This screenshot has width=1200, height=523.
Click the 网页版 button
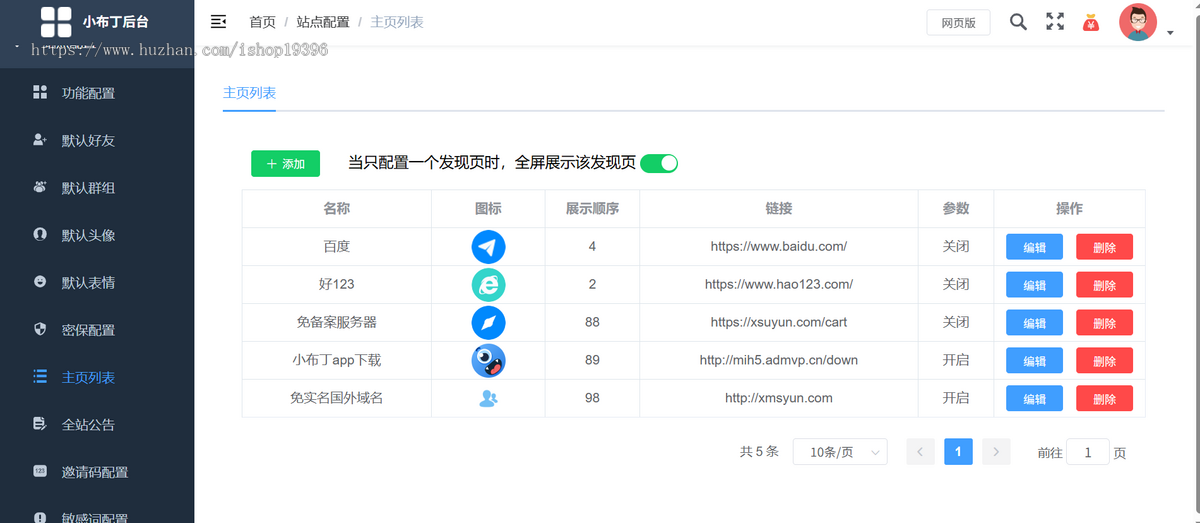click(x=958, y=23)
